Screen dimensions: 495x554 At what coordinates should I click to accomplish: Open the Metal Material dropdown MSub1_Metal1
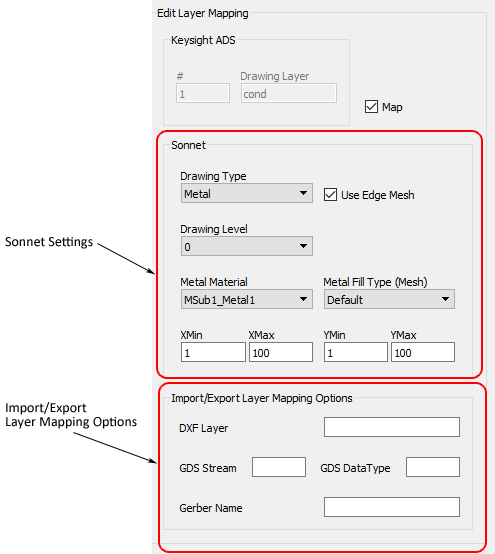247,299
